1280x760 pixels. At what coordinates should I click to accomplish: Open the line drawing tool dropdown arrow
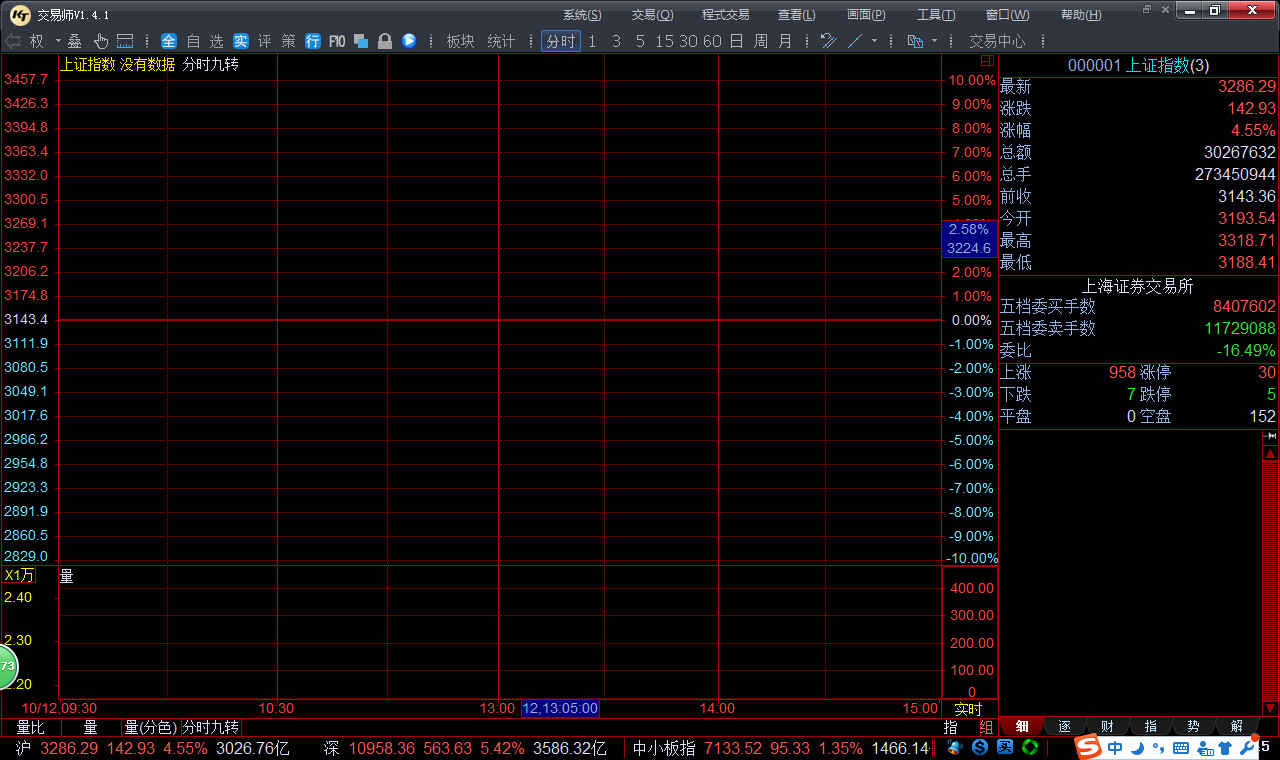874,41
